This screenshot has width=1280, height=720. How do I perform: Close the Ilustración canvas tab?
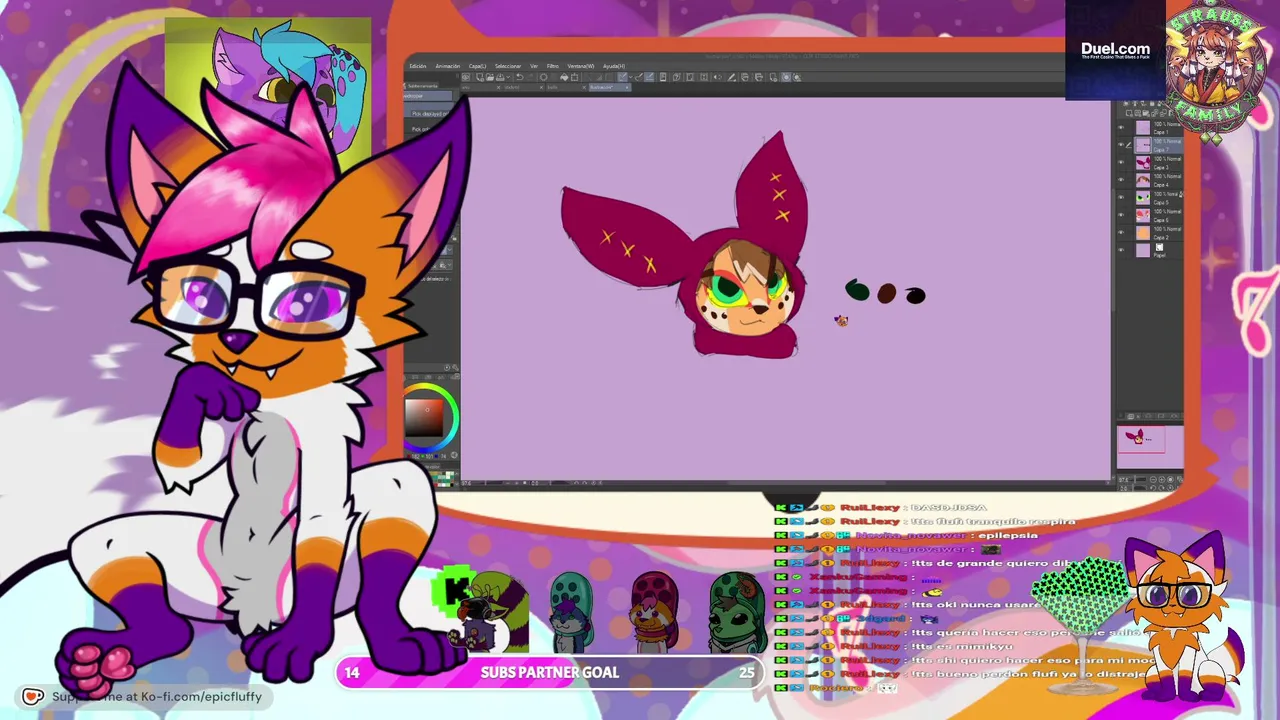[x=627, y=87]
